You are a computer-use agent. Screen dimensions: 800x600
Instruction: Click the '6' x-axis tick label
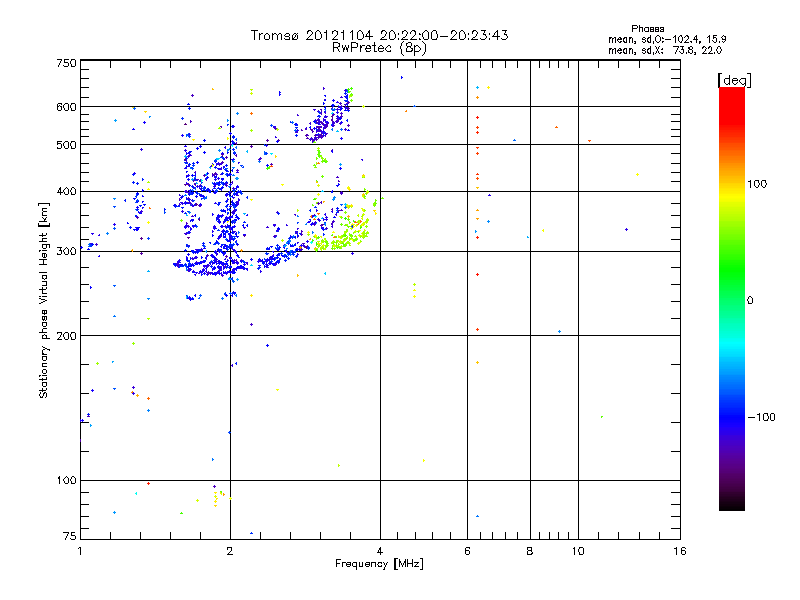click(467, 551)
